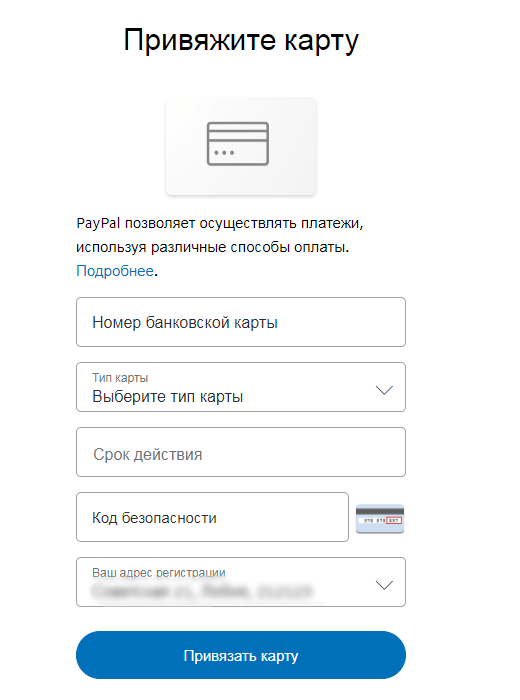
Task: Click the 'Привязать карту' button
Action: tap(241, 655)
